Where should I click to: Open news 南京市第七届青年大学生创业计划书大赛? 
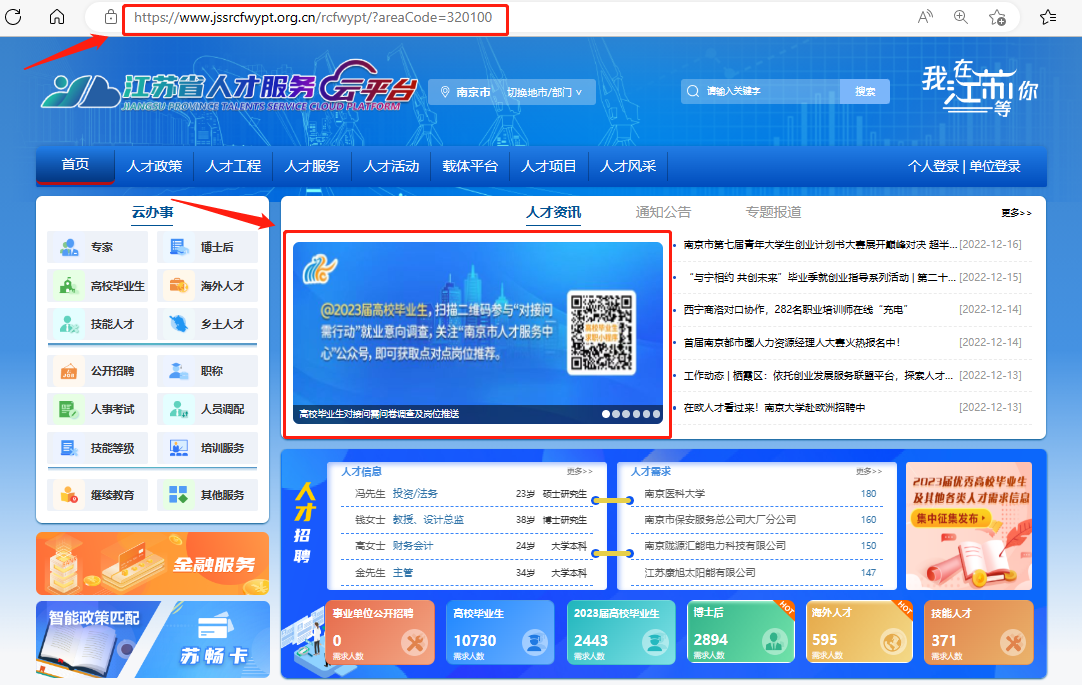[820, 245]
